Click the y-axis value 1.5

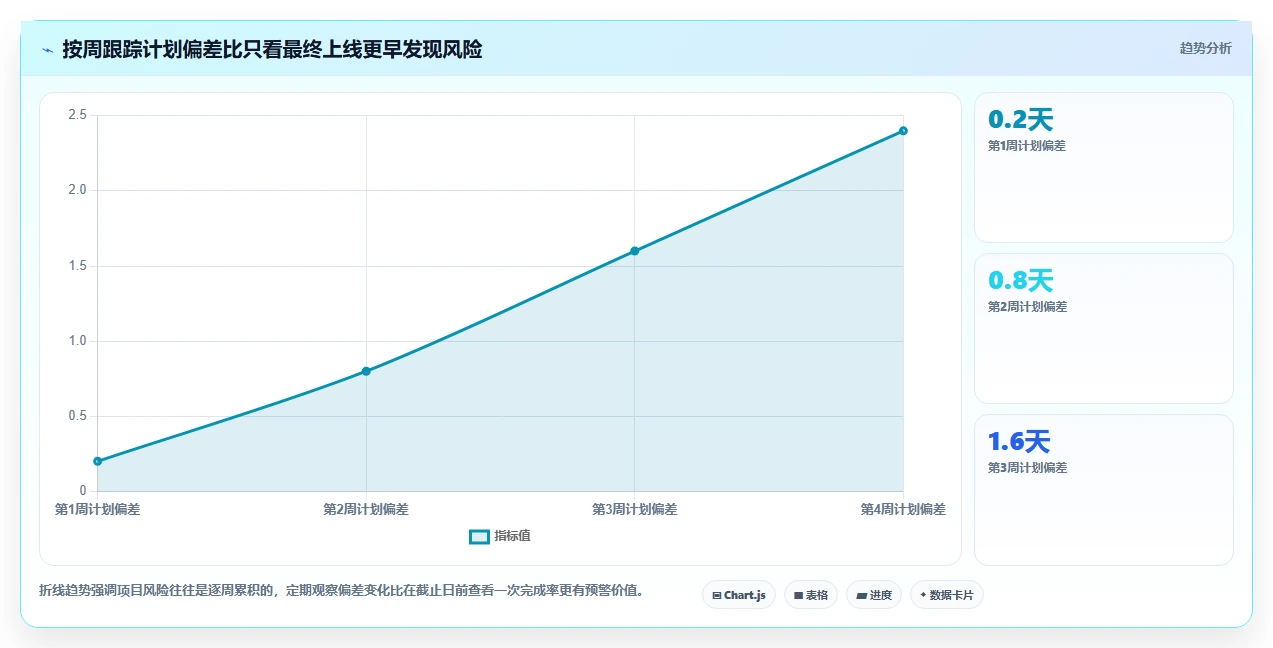[77, 266]
